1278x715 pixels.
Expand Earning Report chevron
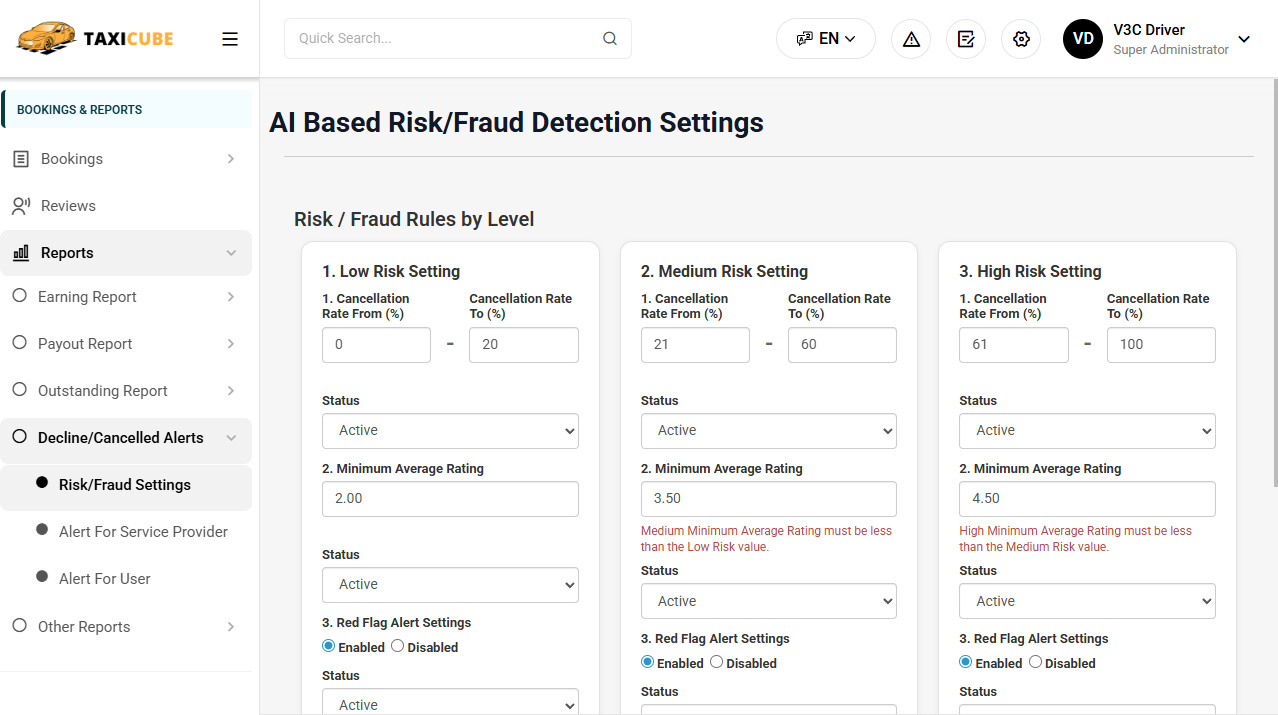(231, 297)
